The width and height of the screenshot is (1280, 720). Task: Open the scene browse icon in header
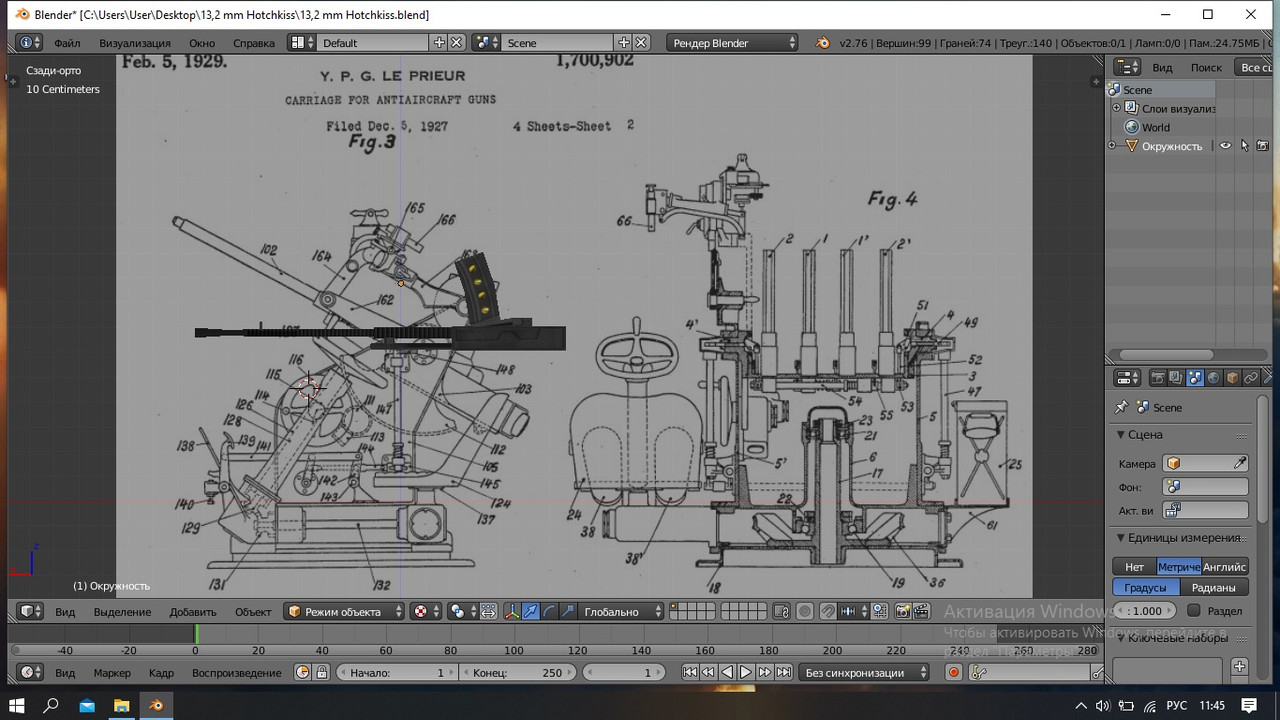pos(486,43)
